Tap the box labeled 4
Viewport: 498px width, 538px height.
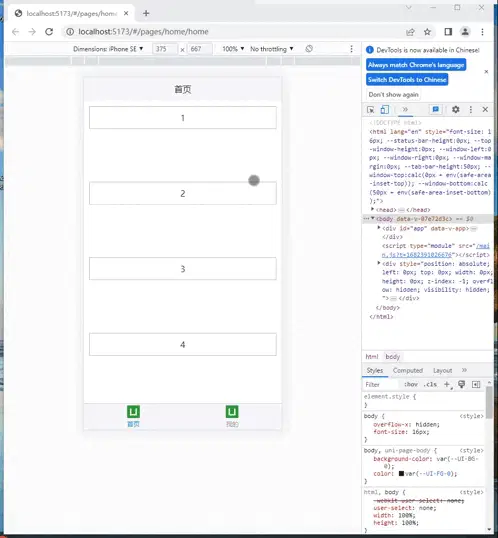click(183, 344)
